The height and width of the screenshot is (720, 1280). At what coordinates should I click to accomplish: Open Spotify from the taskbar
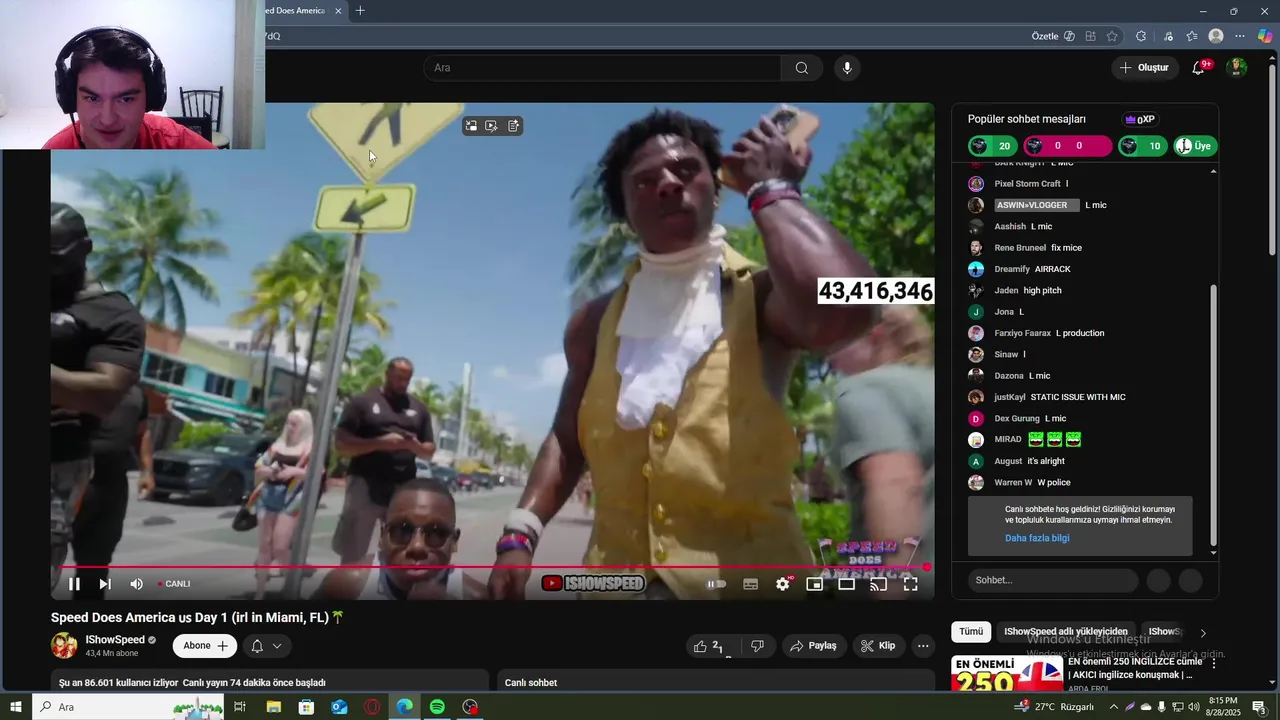tap(437, 707)
